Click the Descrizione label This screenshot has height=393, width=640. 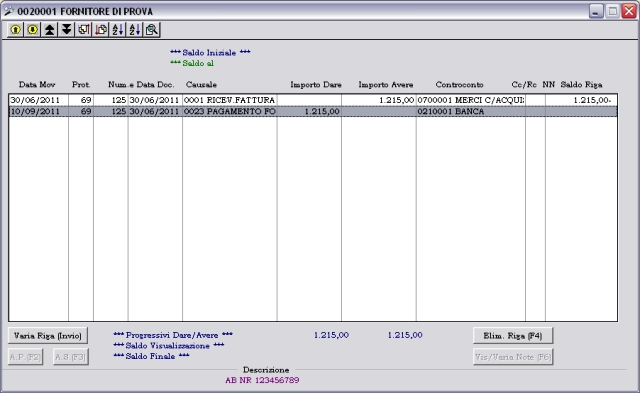point(266,370)
